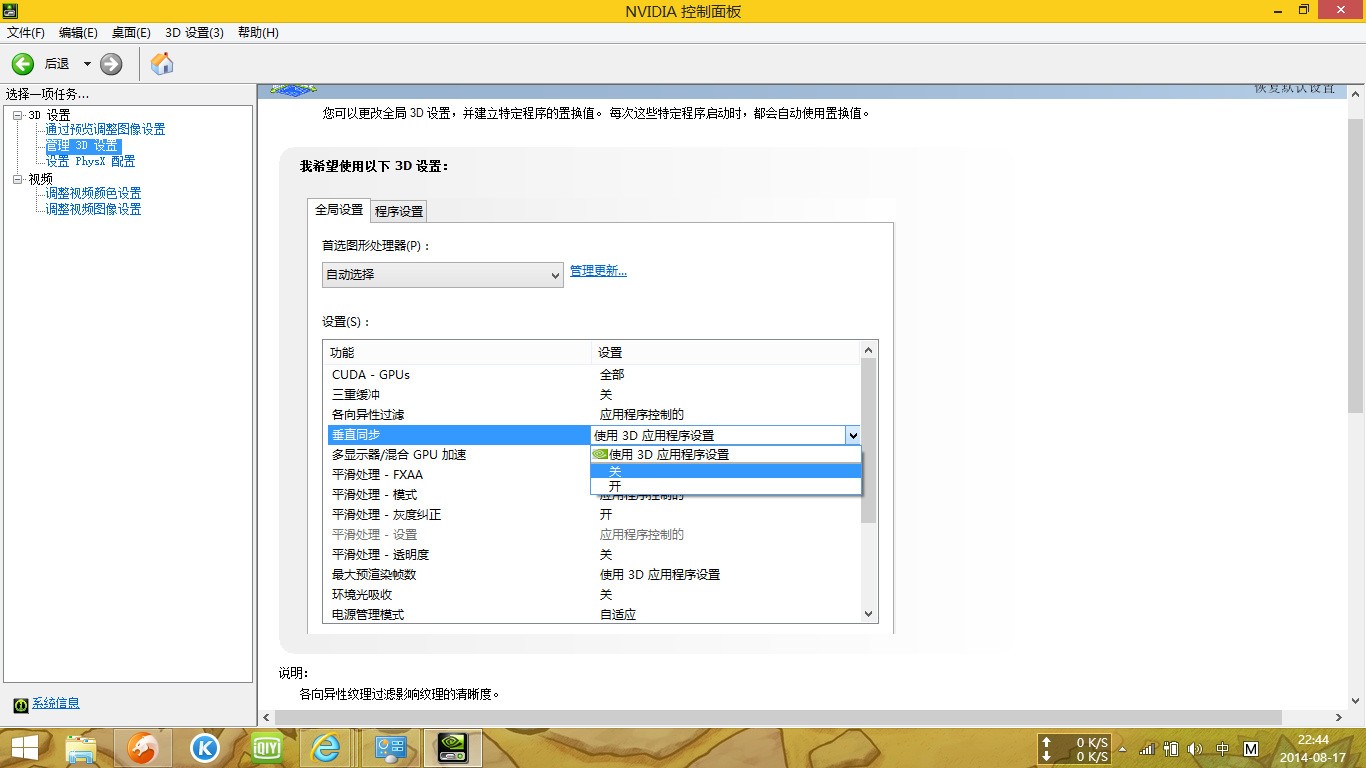Click the gray Forward arrow icon
This screenshot has height=768, width=1366.
[111, 64]
